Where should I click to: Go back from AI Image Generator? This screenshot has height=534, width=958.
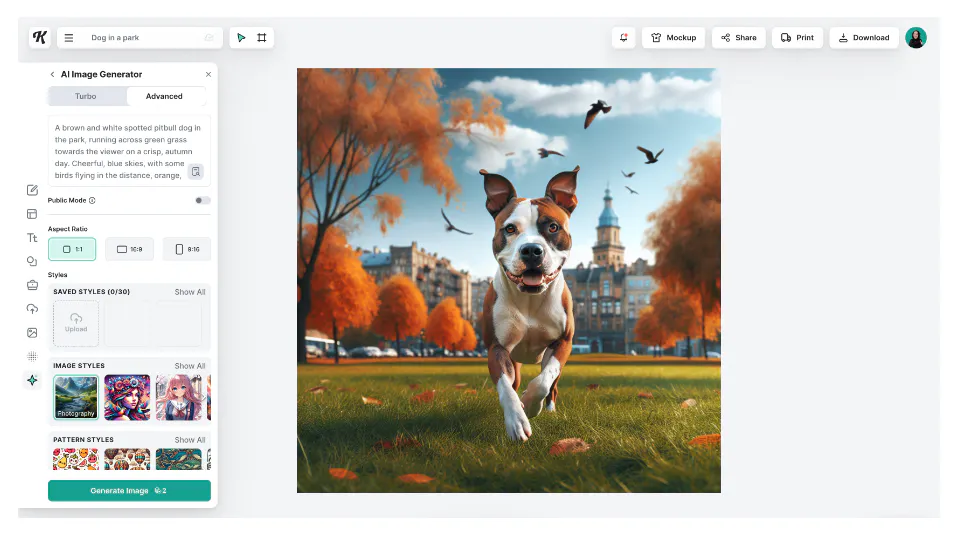[x=53, y=75]
